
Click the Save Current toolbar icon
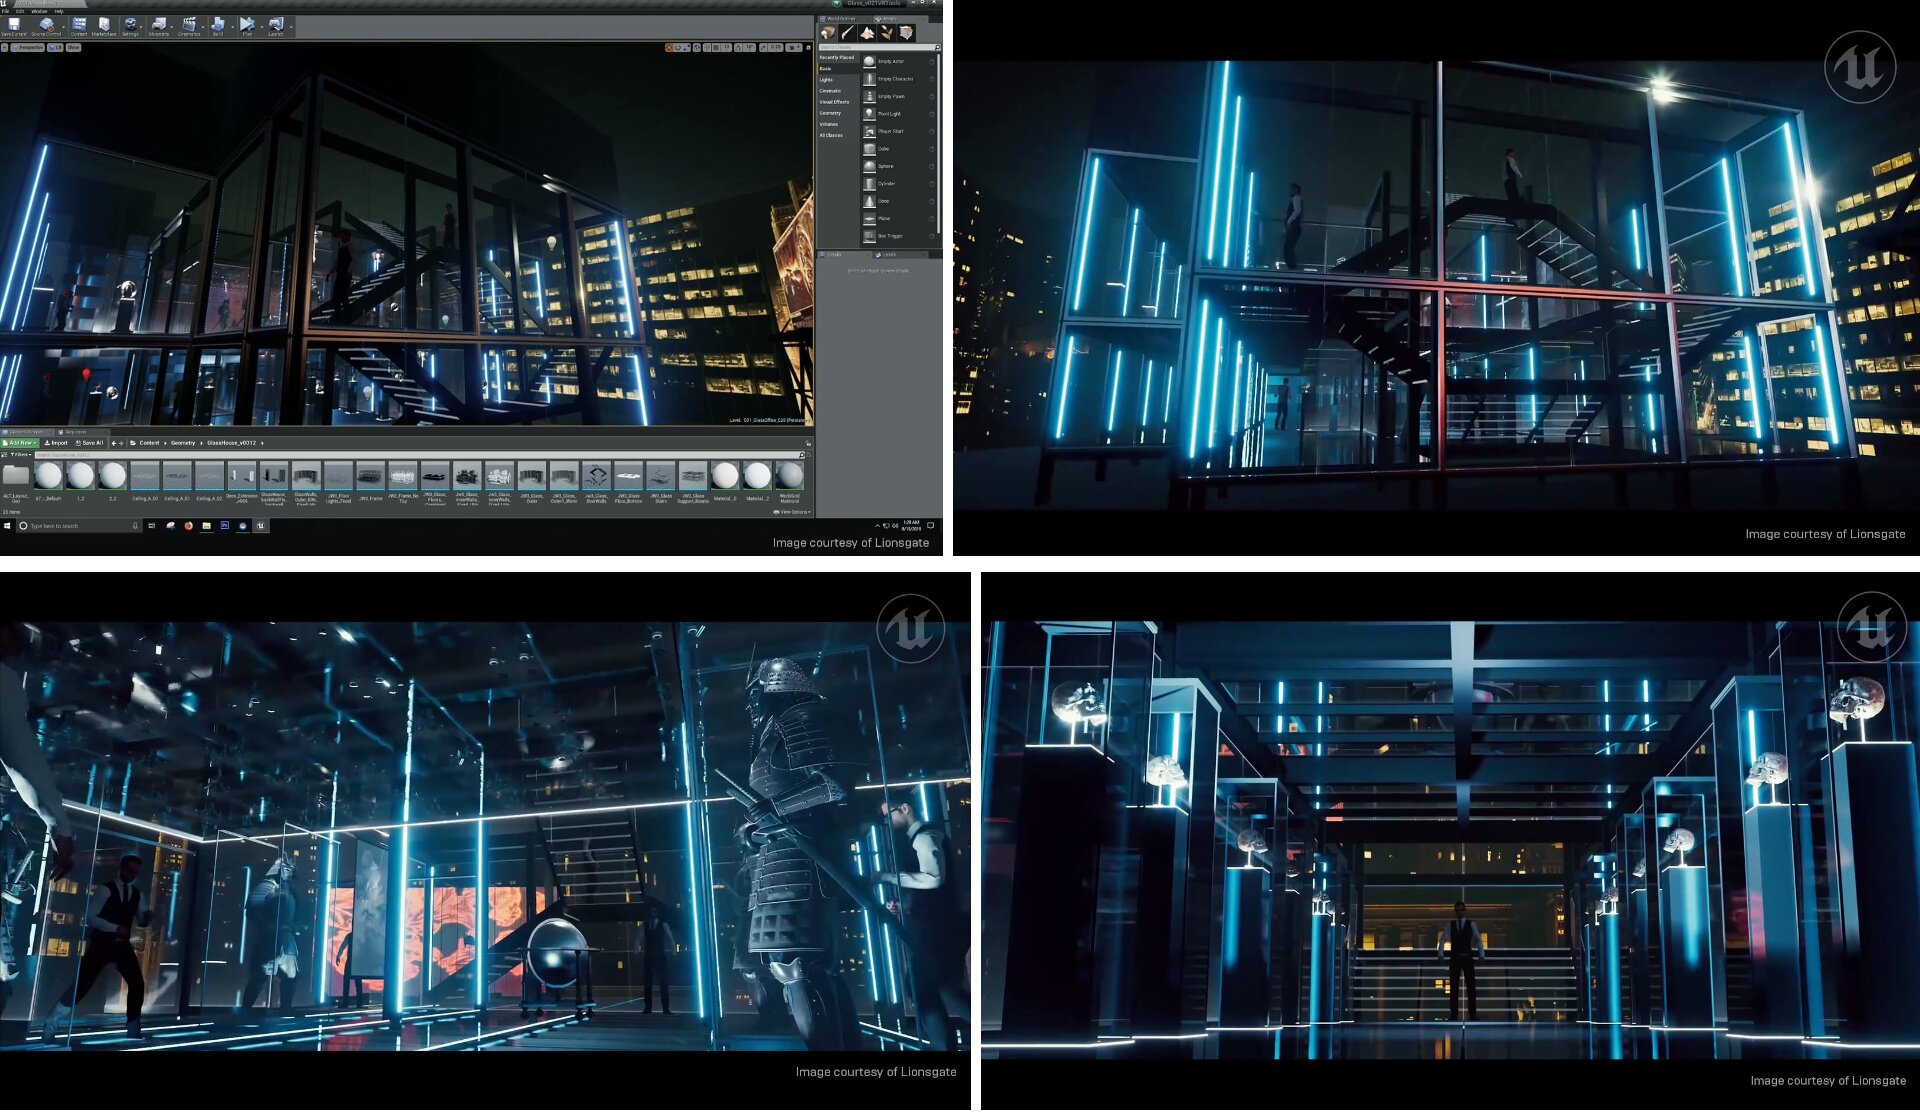[x=14, y=25]
